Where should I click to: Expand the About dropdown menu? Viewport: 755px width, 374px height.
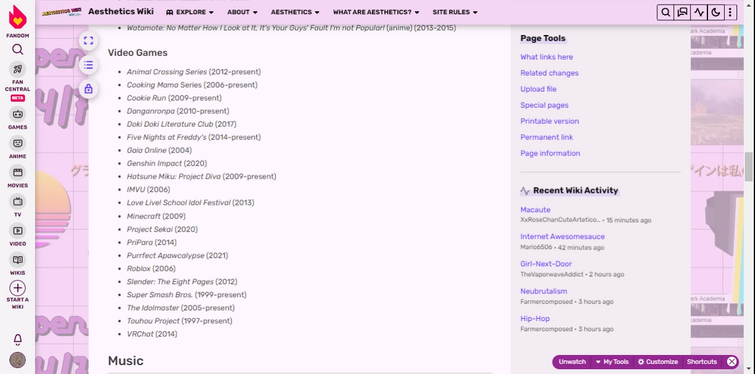[x=242, y=12]
